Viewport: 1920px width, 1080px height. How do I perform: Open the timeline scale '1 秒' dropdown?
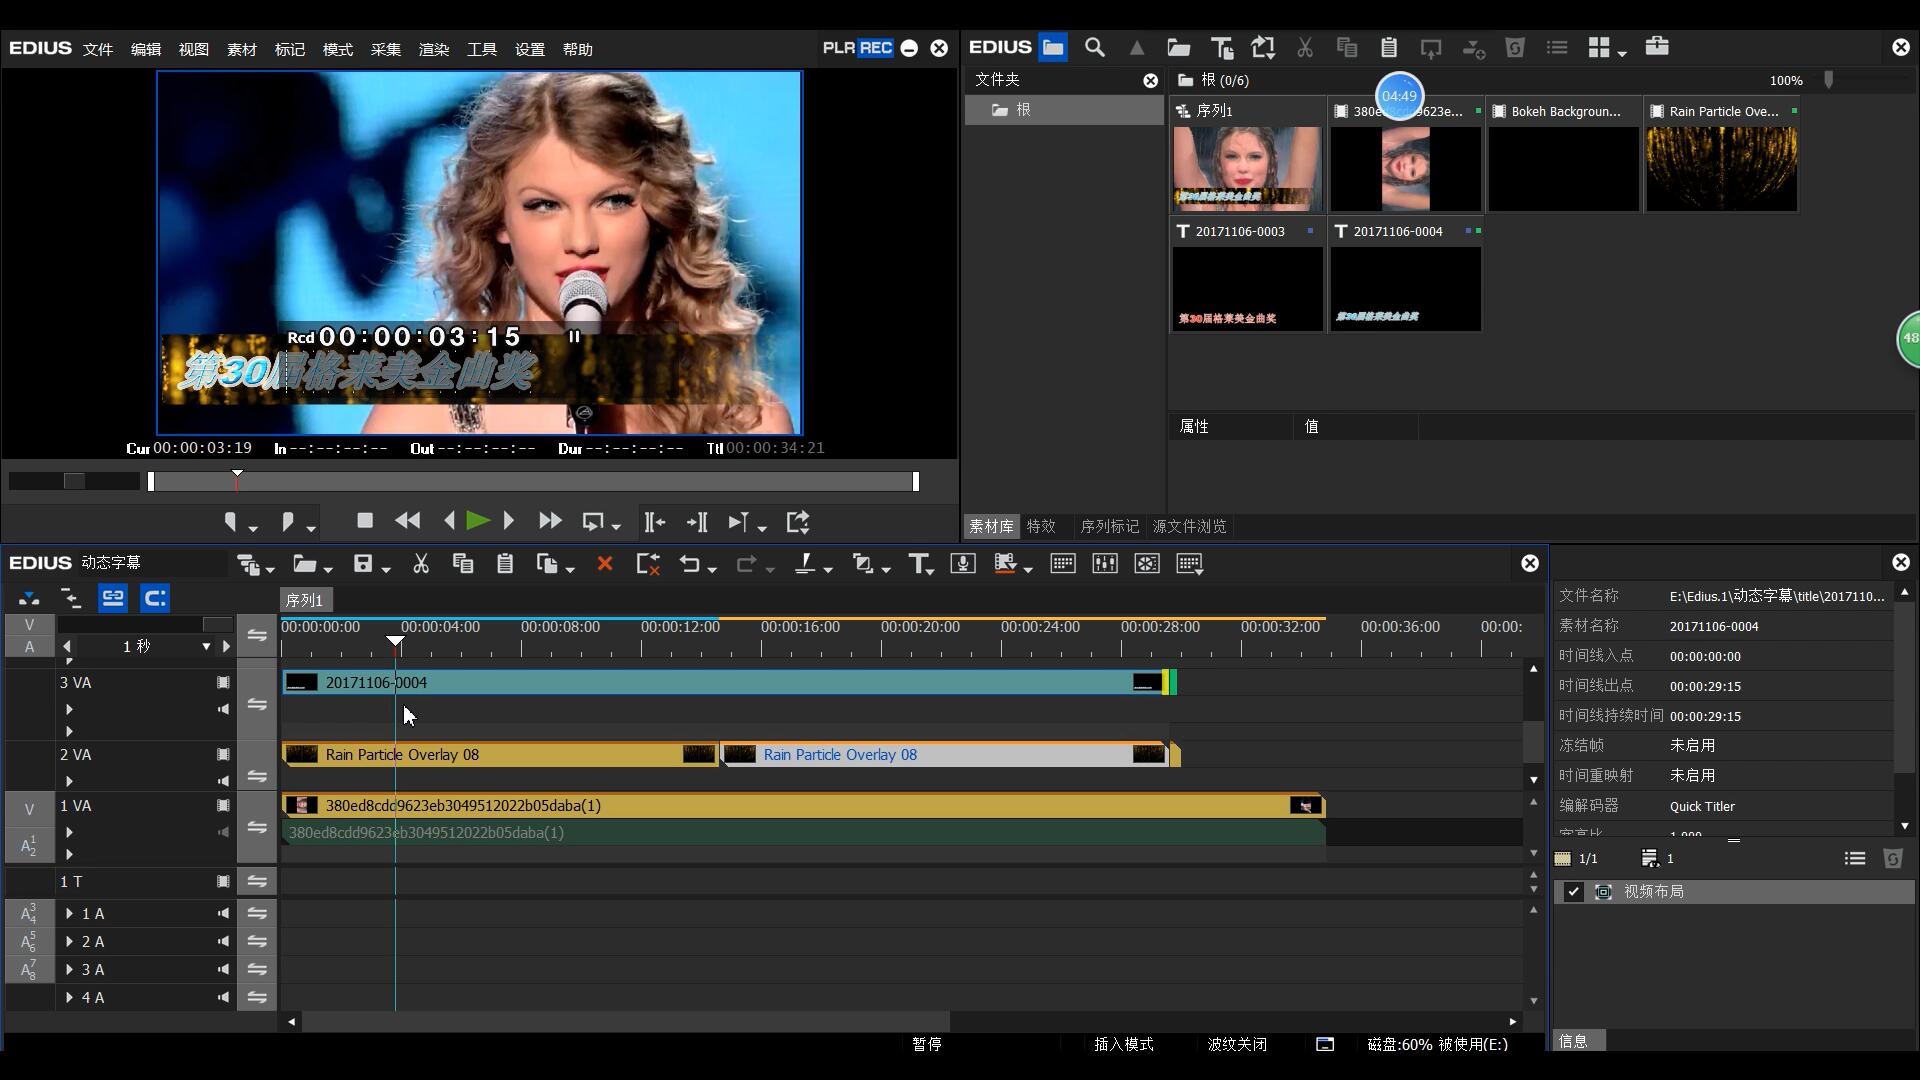(x=206, y=647)
